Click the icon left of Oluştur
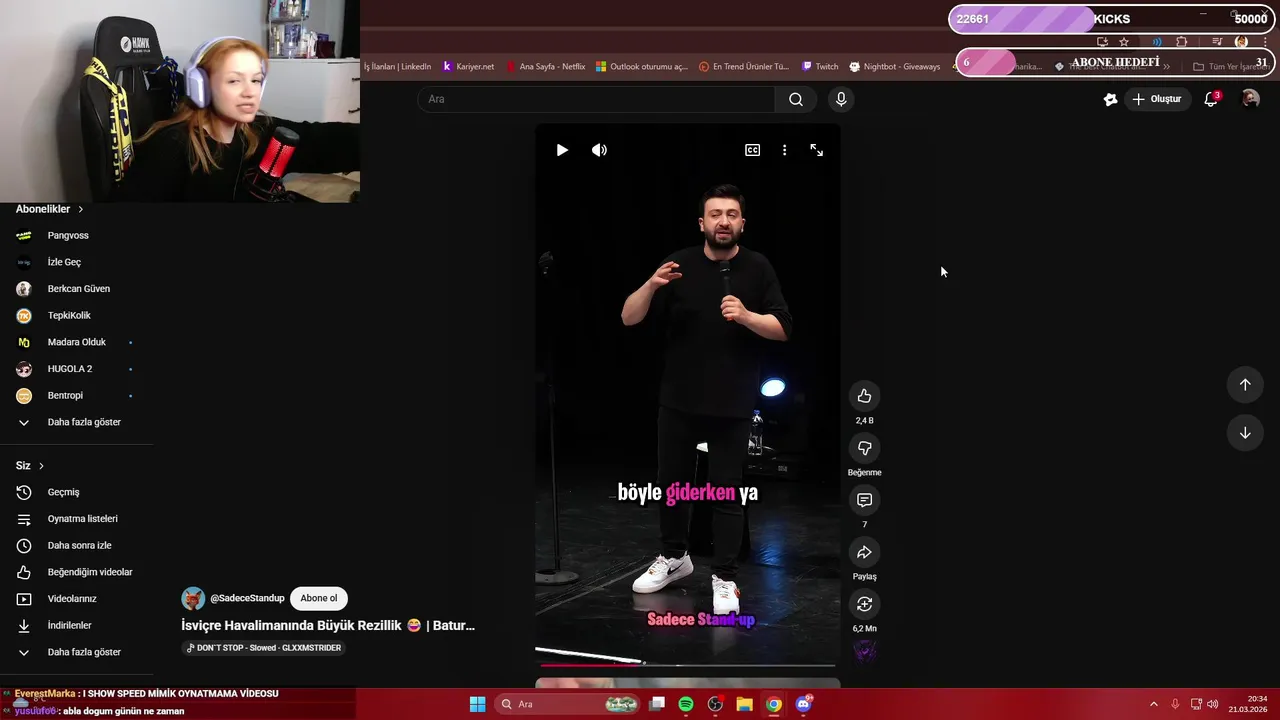1280x720 pixels. pyautogui.click(x=1110, y=99)
